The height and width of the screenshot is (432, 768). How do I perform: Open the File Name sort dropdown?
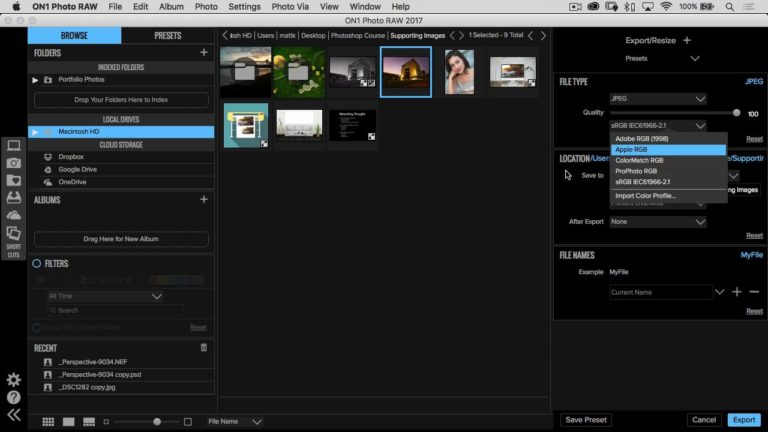234,422
